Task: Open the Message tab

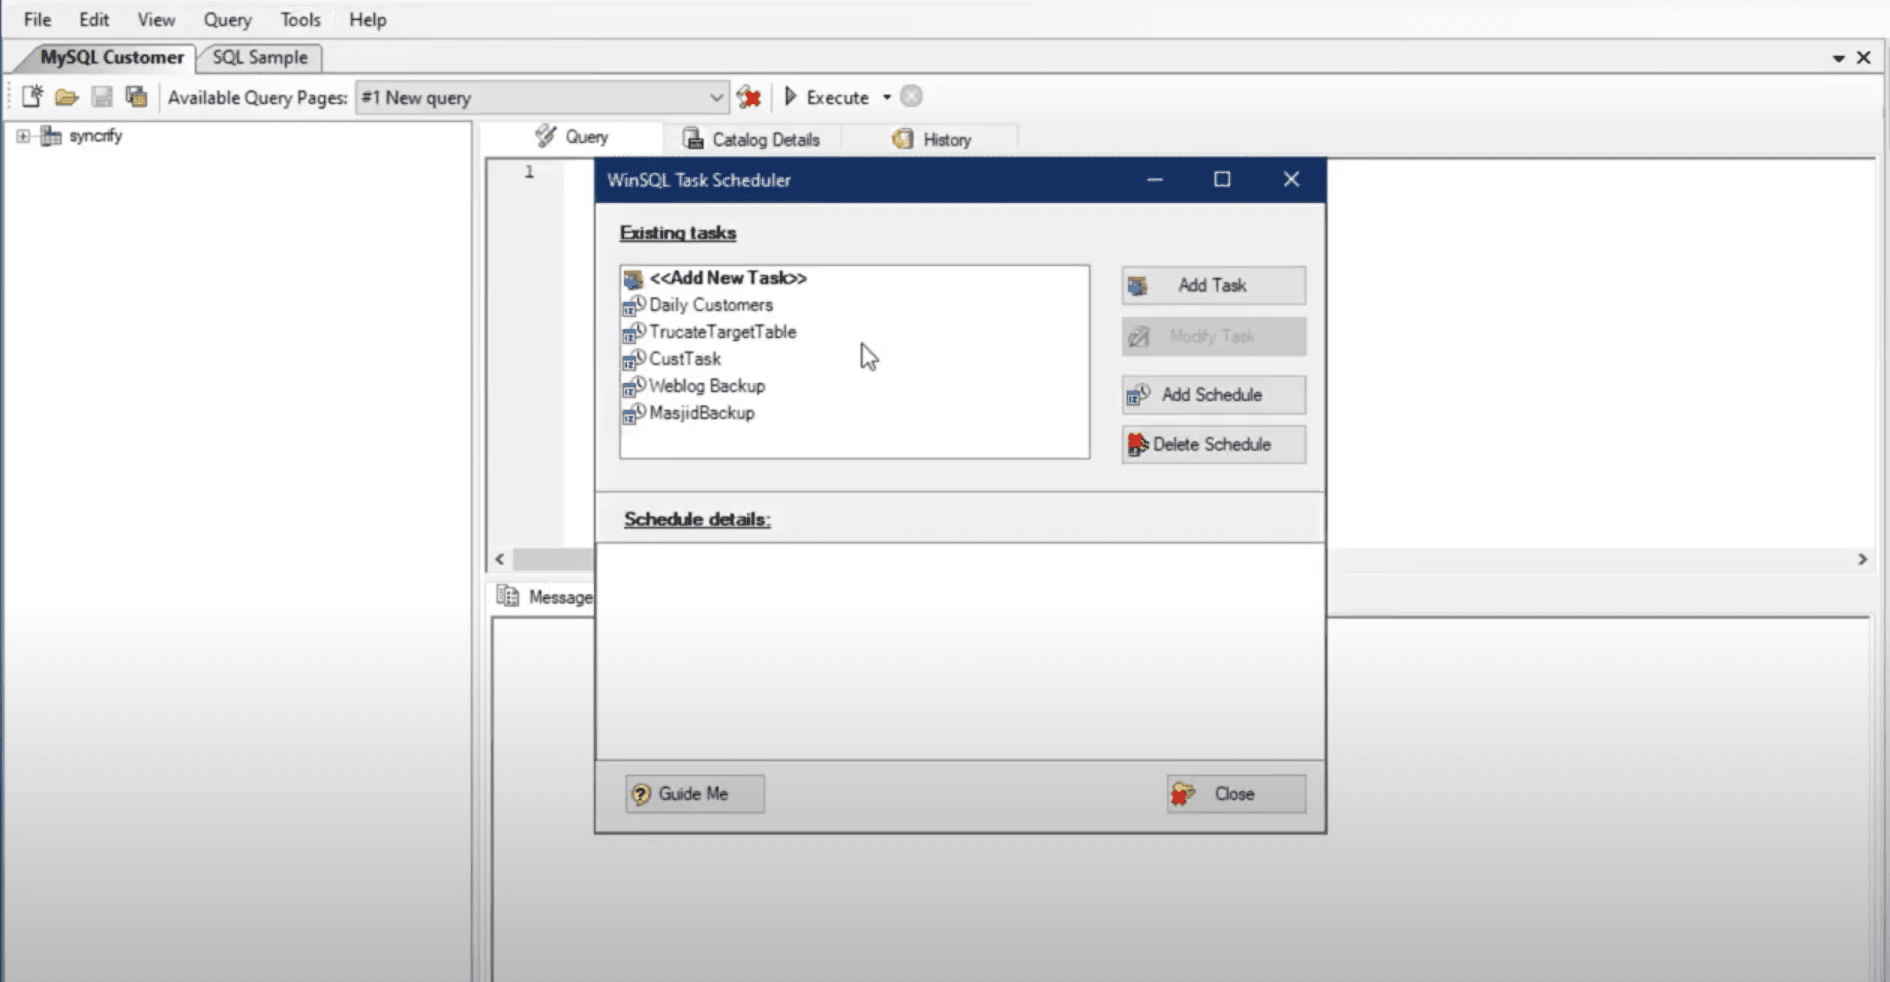Action: pyautogui.click(x=545, y=597)
